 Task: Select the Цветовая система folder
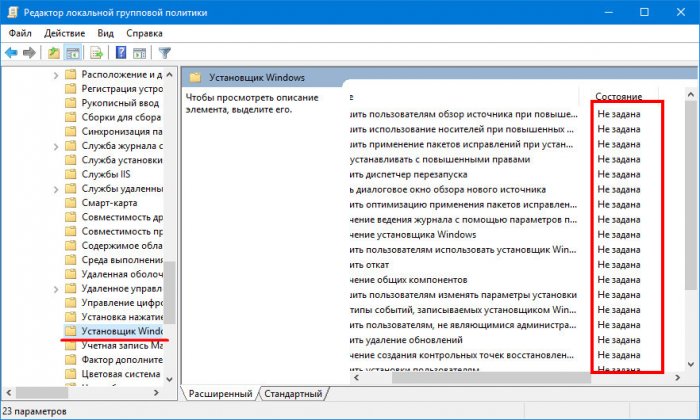[112, 374]
